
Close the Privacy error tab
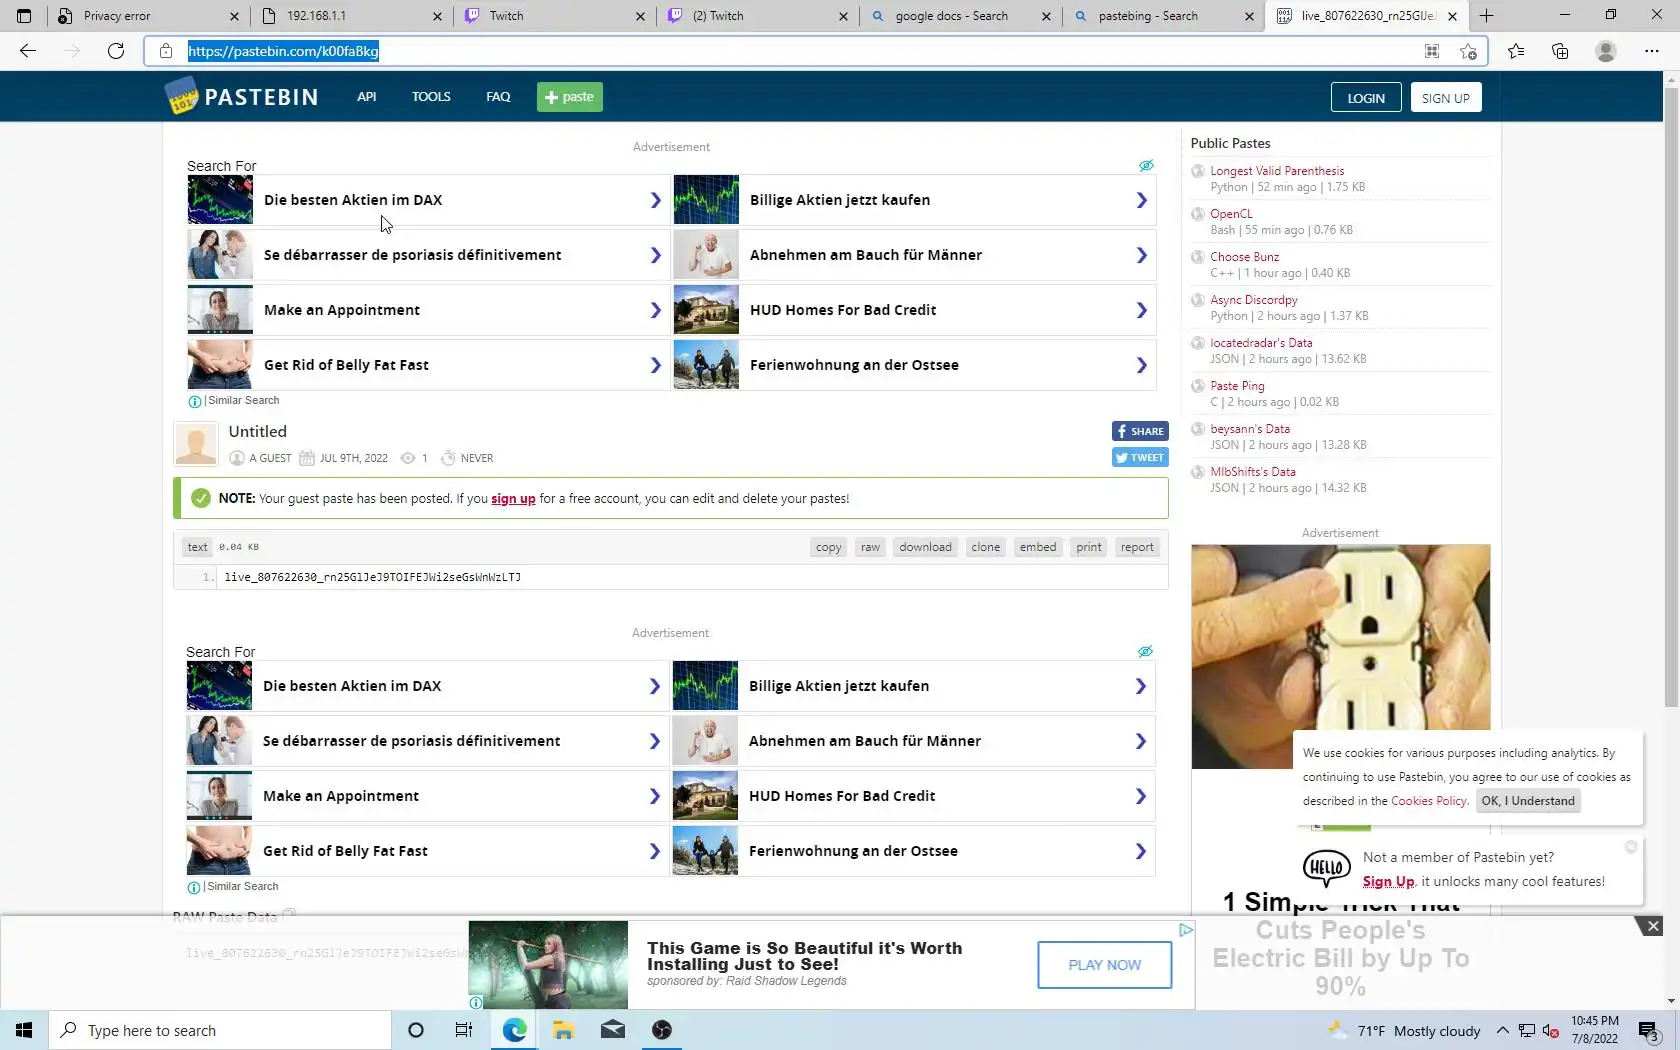(x=234, y=16)
